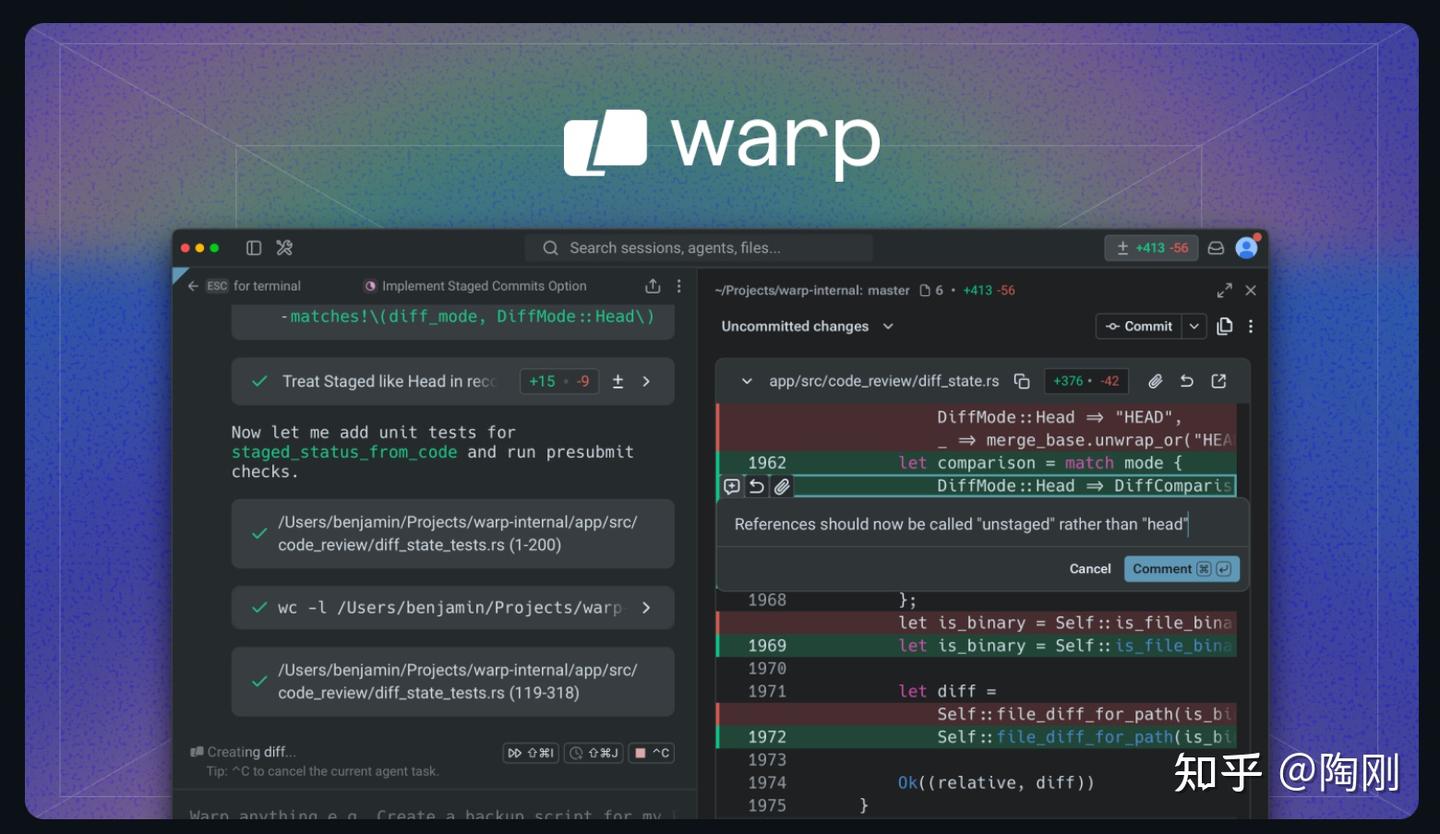Revert changes in diff_state.rs file header
Image resolution: width=1440 pixels, height=834 pixels.
tap(1186, 381)
